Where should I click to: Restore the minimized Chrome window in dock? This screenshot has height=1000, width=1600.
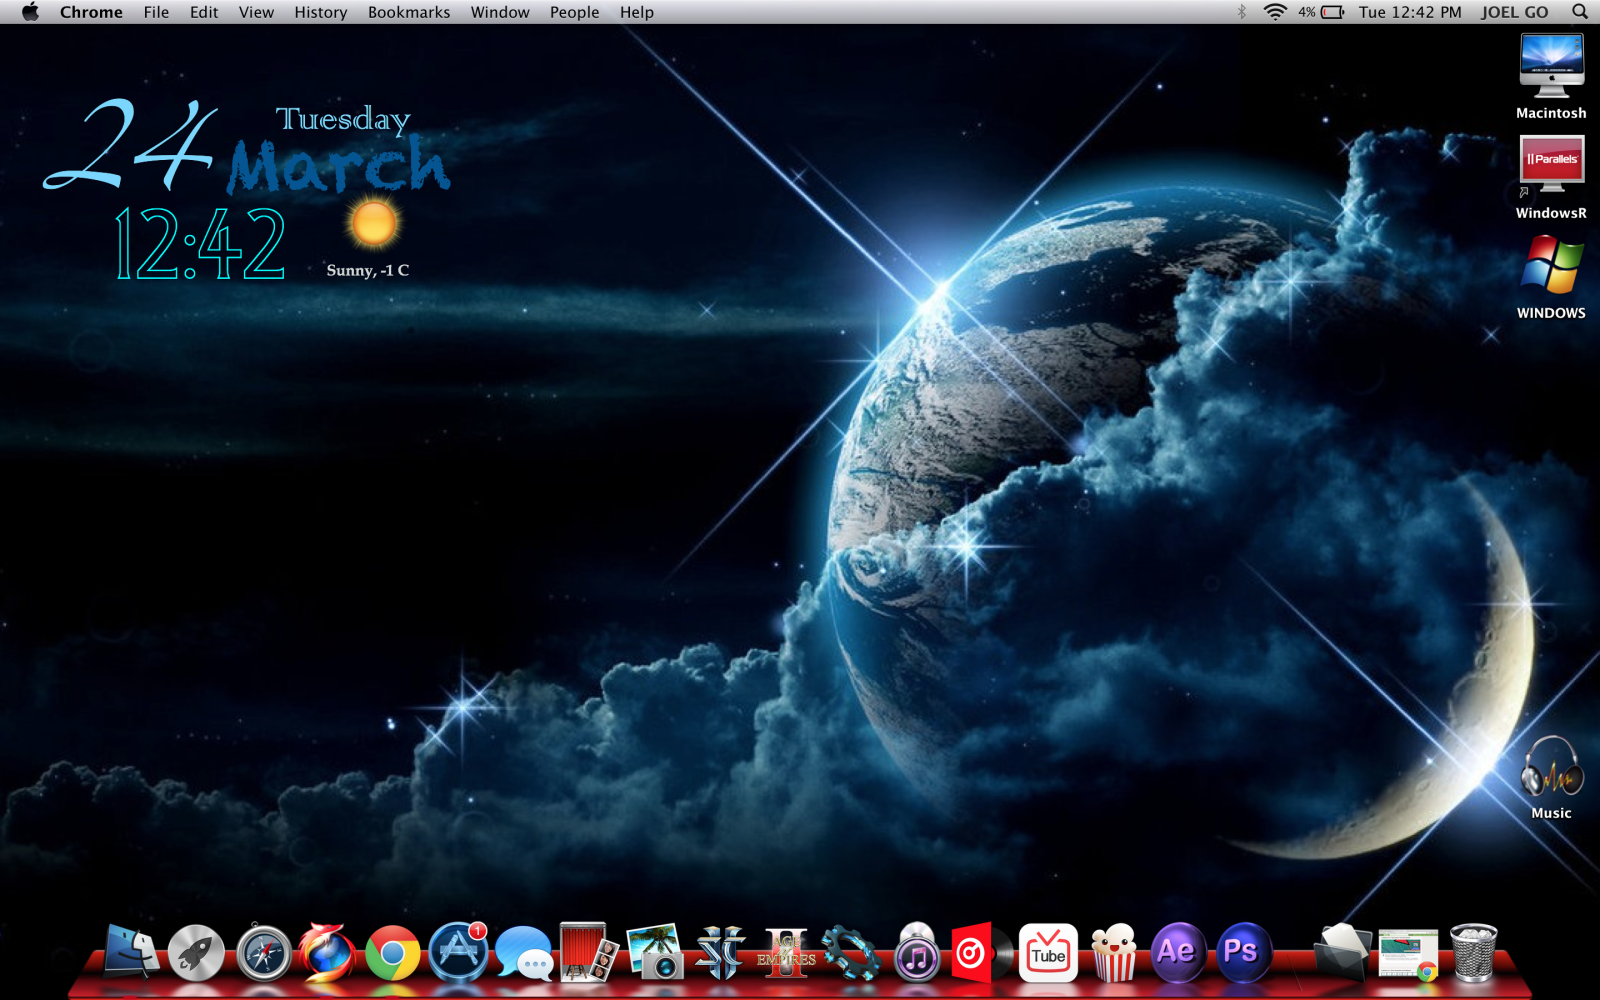[x=1408, y=953]
